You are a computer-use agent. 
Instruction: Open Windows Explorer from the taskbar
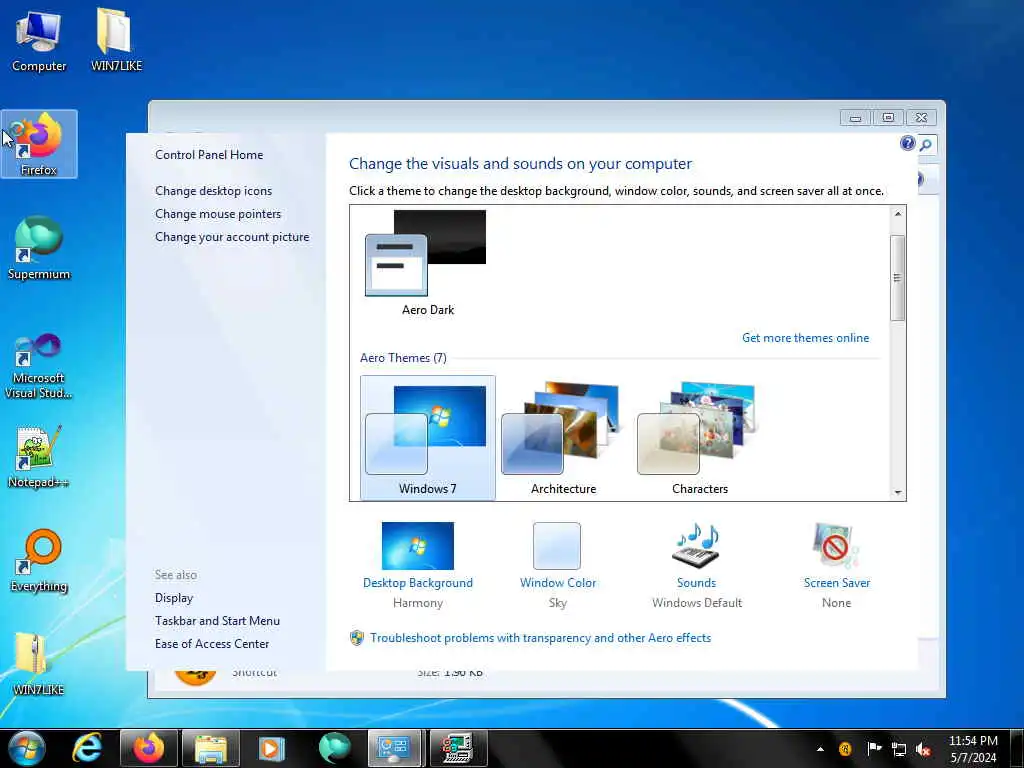click(211, 748)
